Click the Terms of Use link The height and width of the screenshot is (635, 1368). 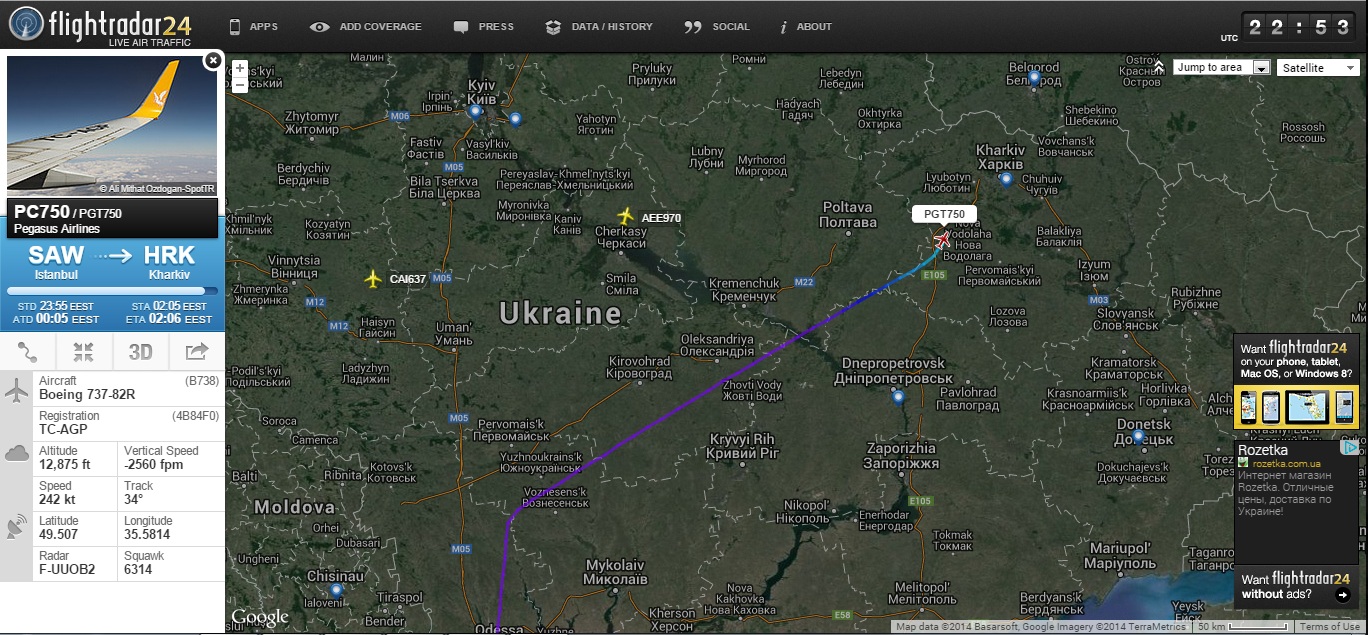[1330, 627]
